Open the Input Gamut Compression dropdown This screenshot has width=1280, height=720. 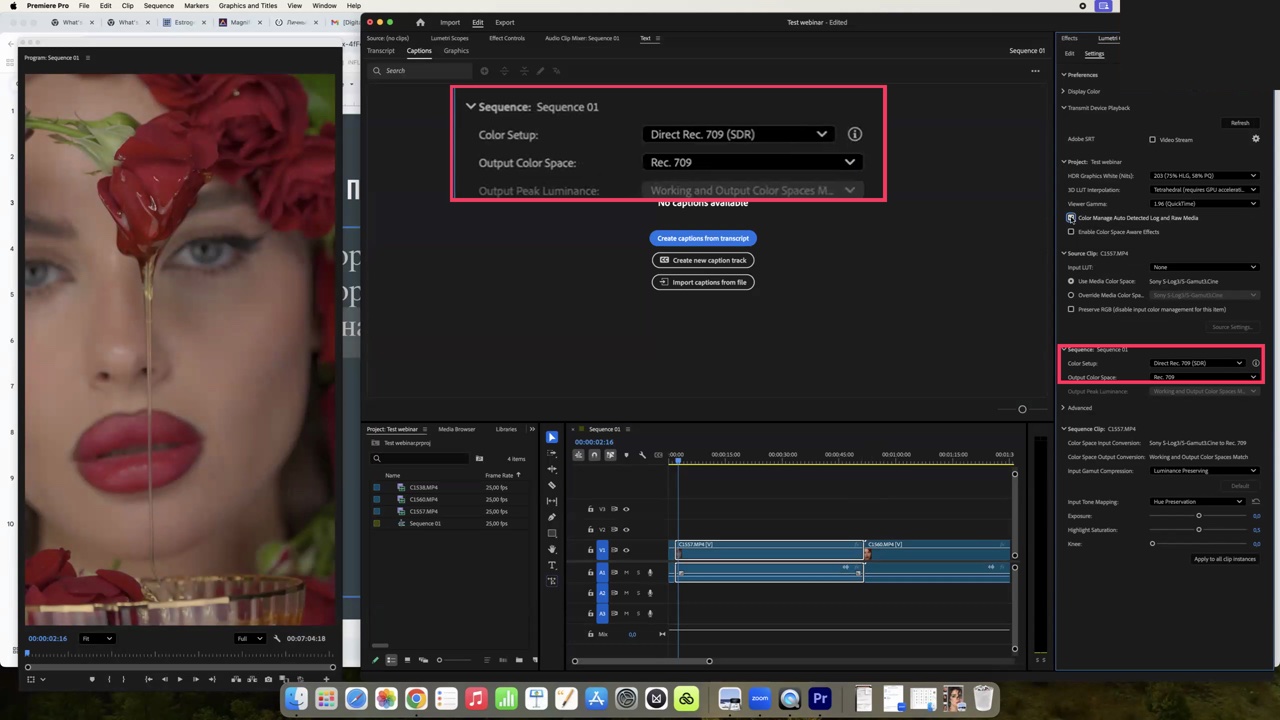pos(1205,471)
